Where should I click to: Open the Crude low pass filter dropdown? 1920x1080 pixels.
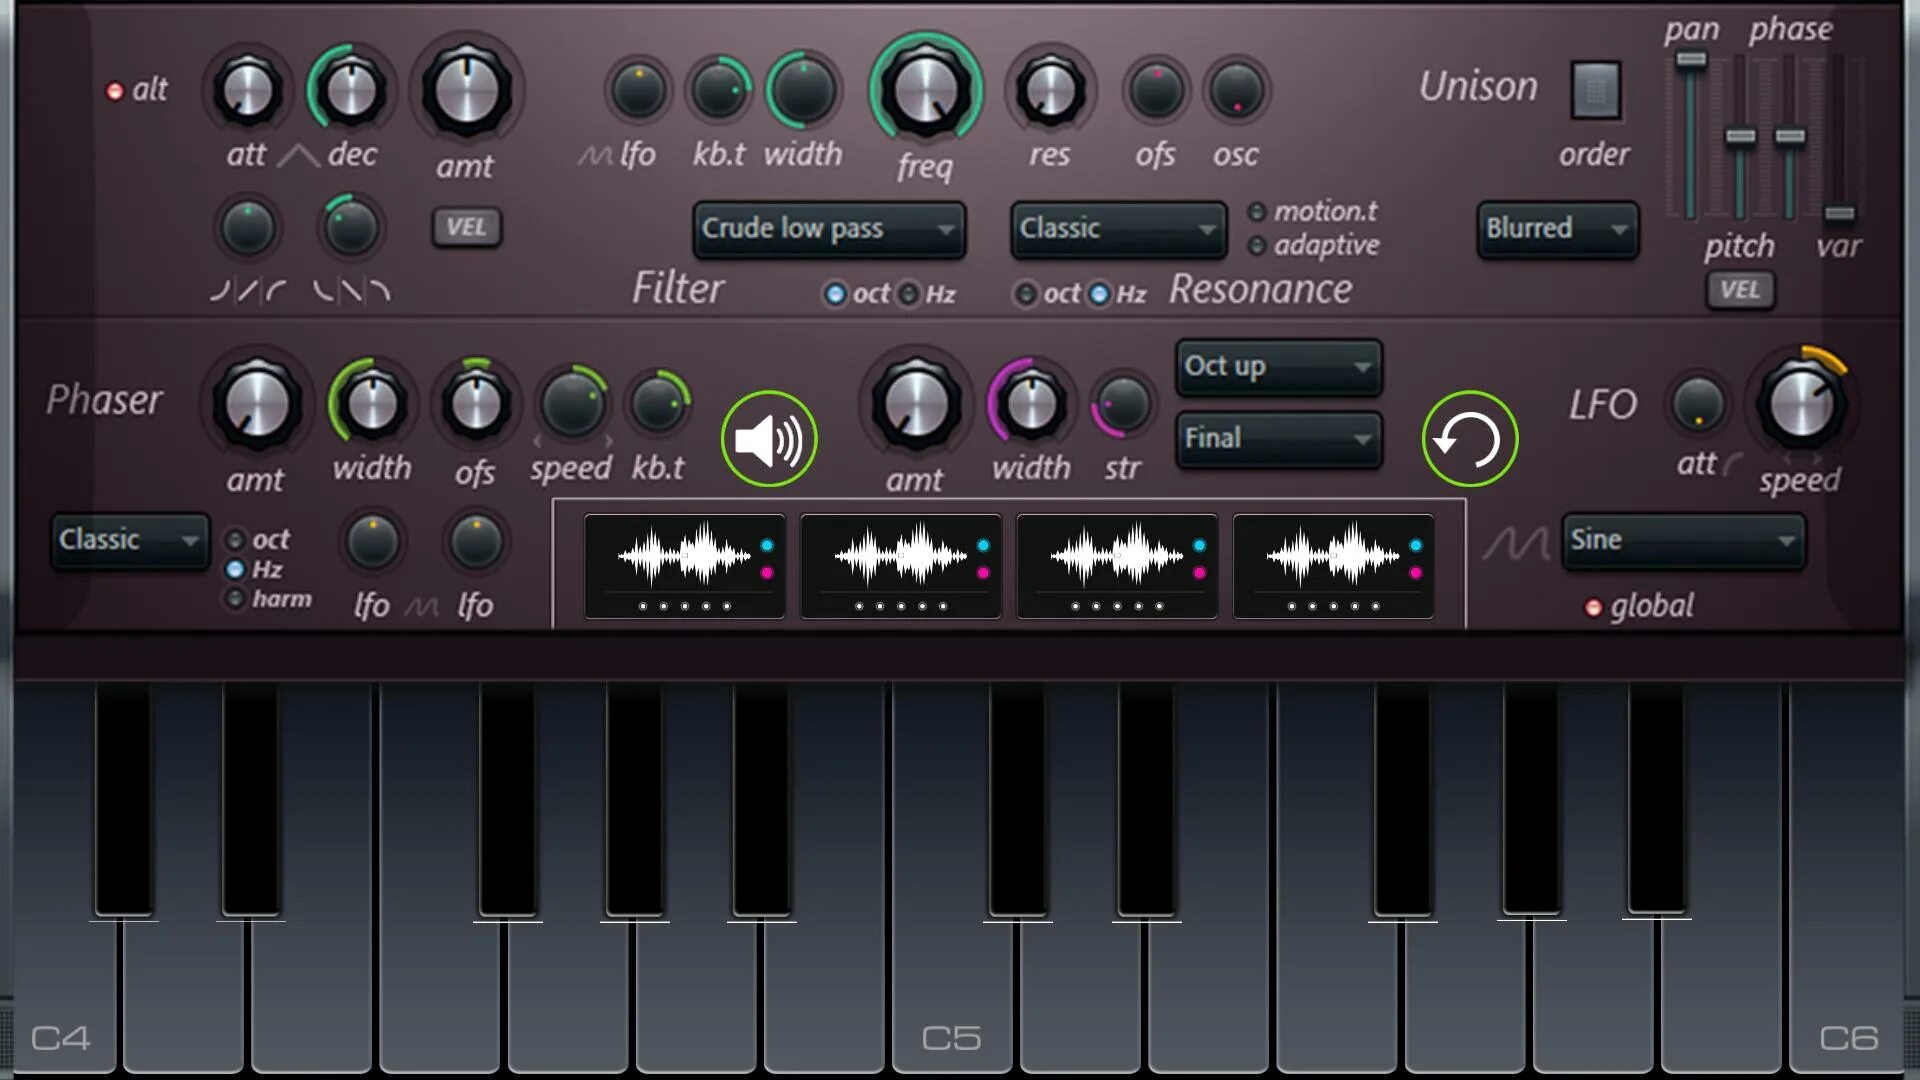(828, 229)
